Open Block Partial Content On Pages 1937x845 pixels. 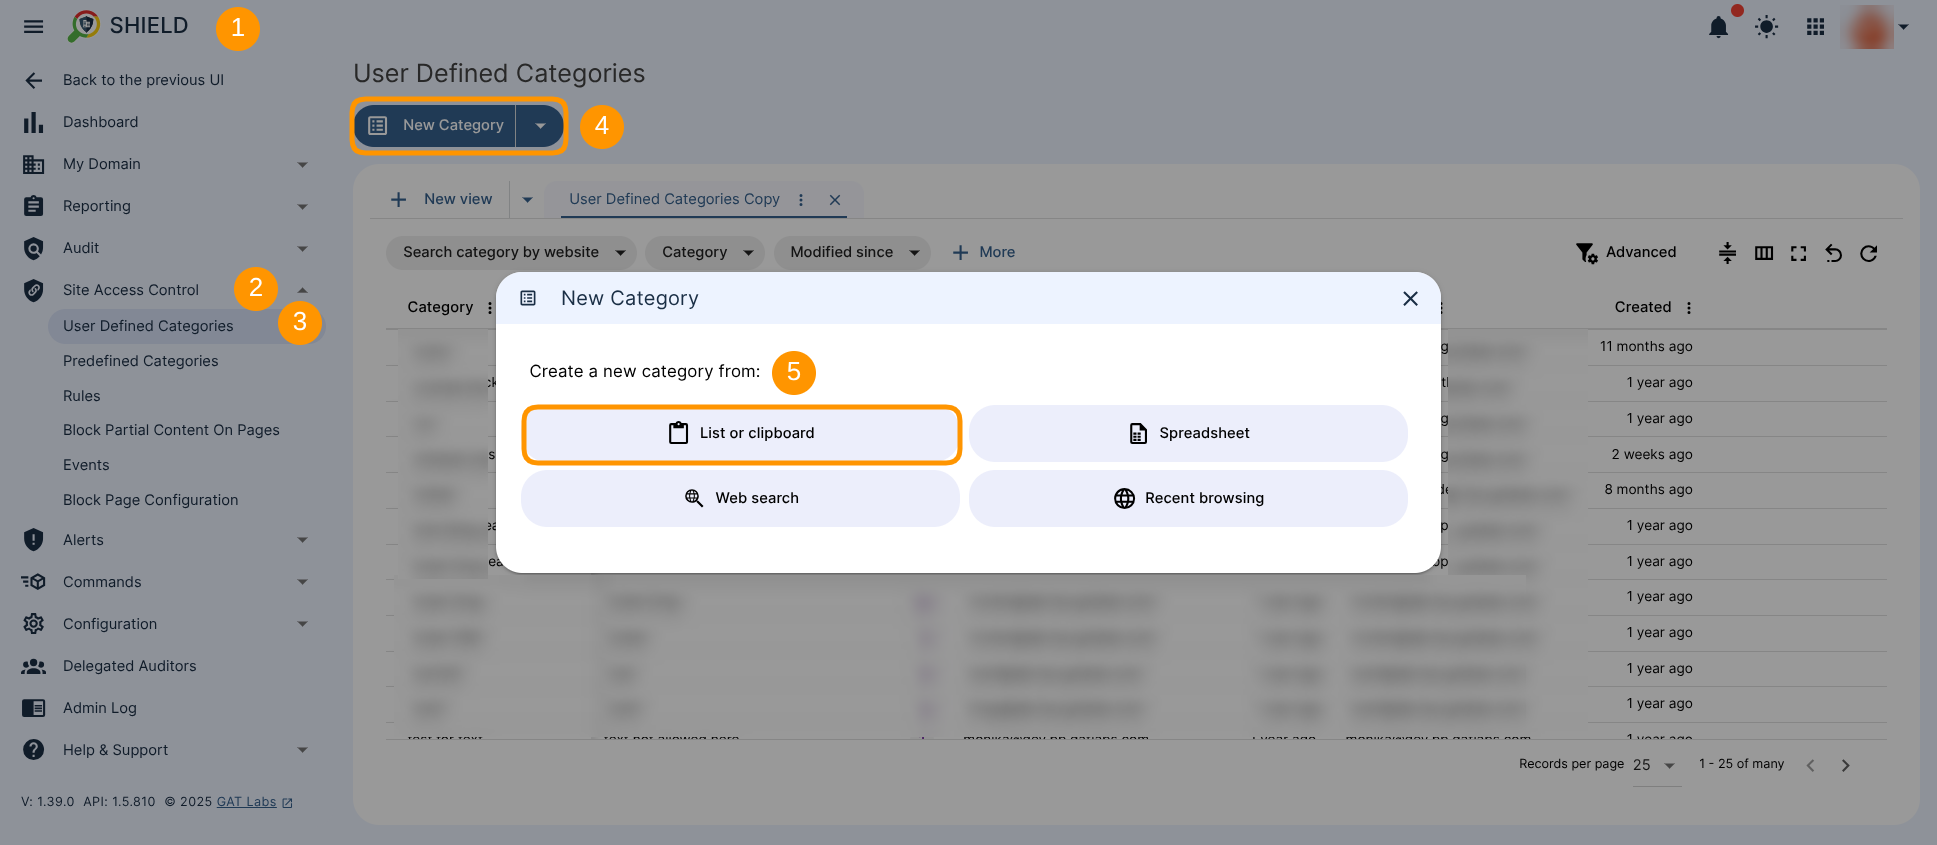(x=171, y=430)
